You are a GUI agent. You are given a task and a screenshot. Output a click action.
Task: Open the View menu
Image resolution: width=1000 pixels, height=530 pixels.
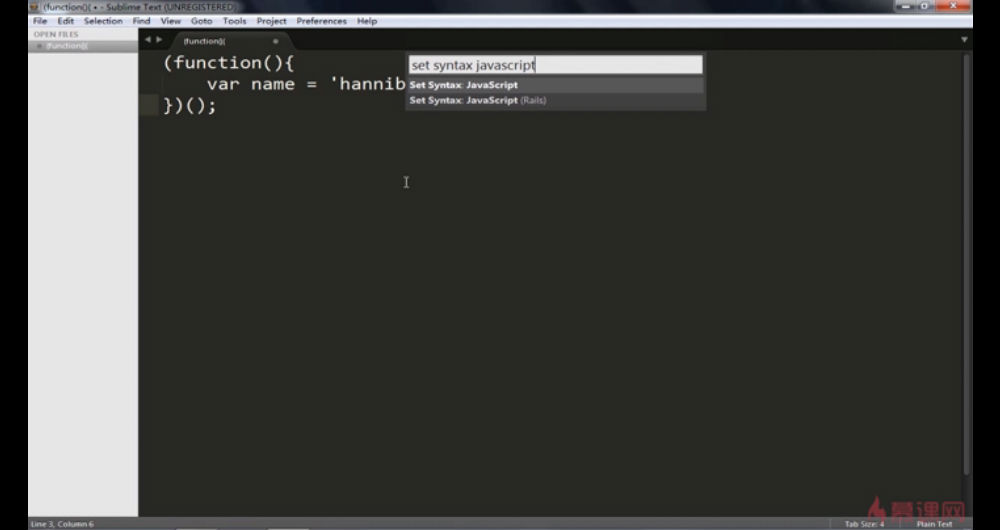point(170,21)
